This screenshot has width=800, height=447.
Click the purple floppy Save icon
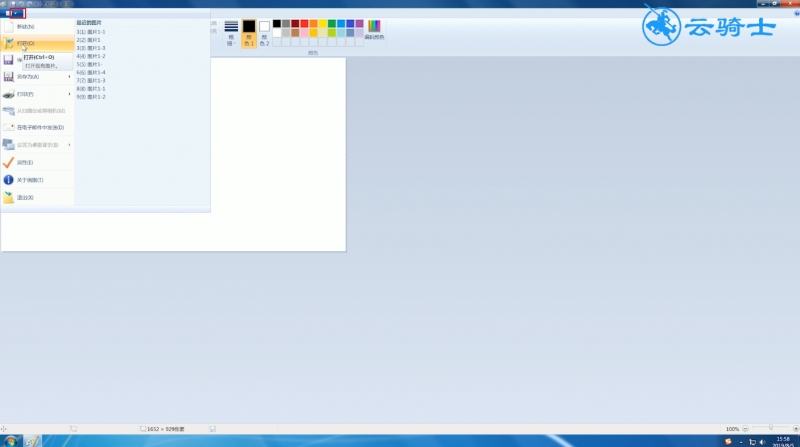[9, 60]
